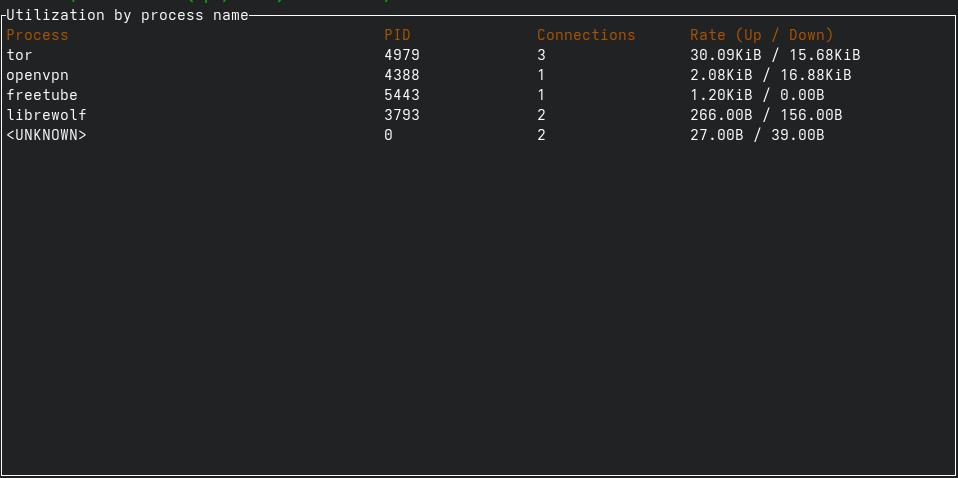Viewport: 958px width, 478px height.
Task: Click PID 4979 for tor
Action: (x=402, y=55)
